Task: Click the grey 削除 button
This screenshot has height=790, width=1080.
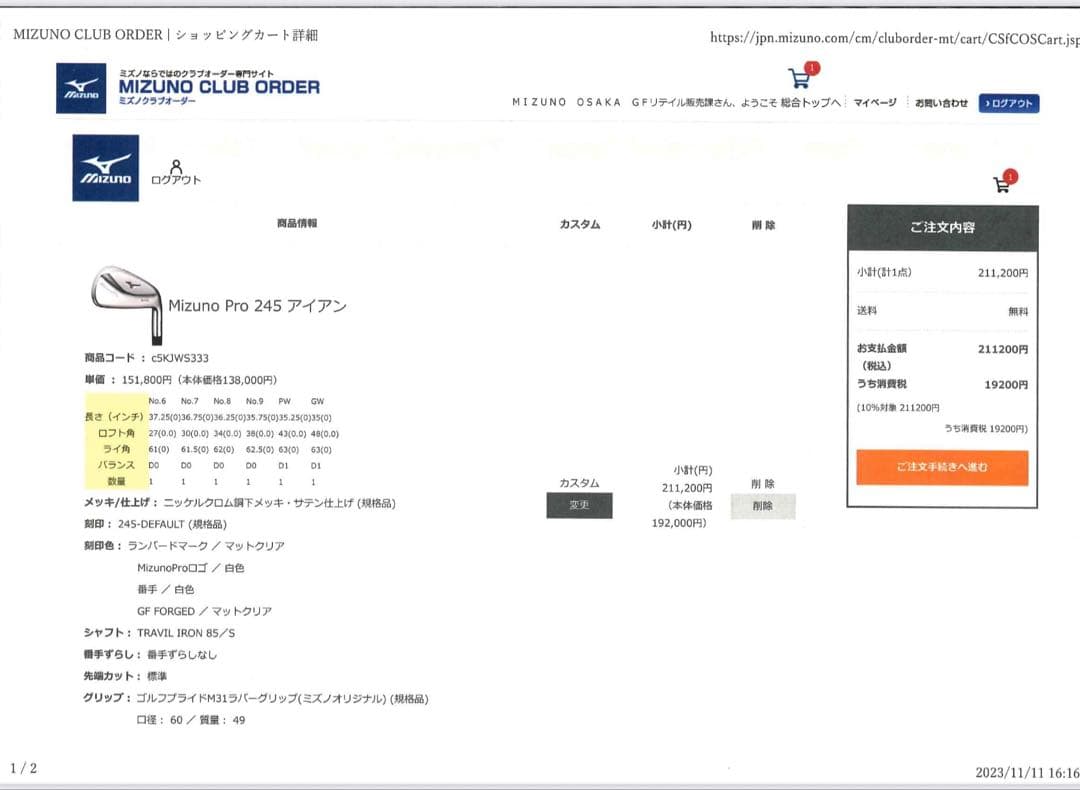Action: click(763, 506)
